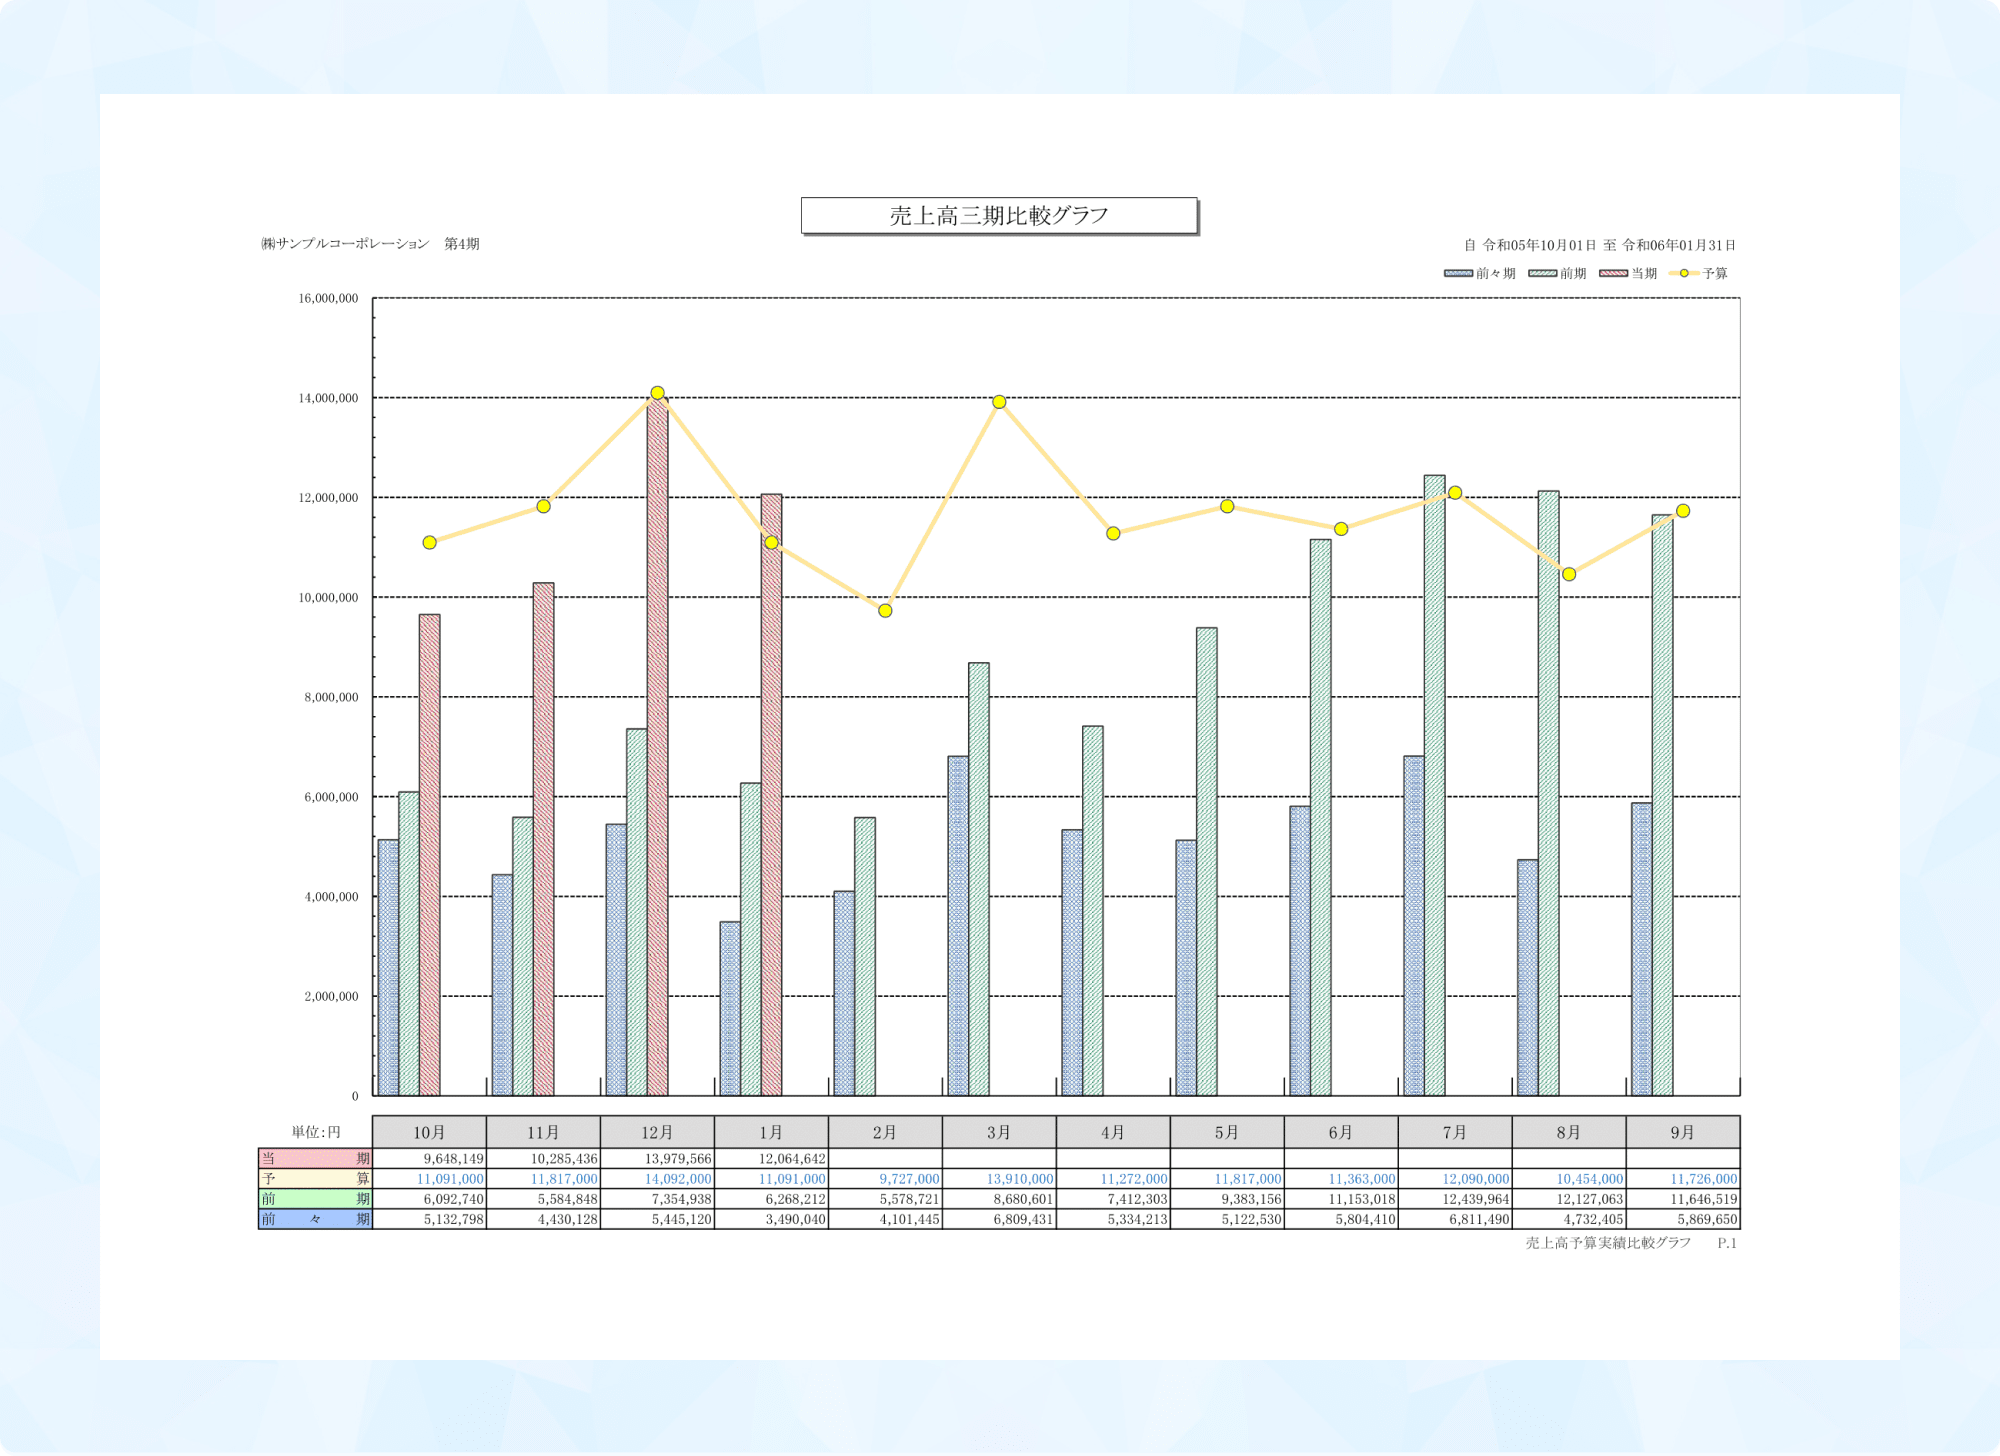
Task: Select the 10月 column header
Action: pyautogui.click(x=429, y=1132)
